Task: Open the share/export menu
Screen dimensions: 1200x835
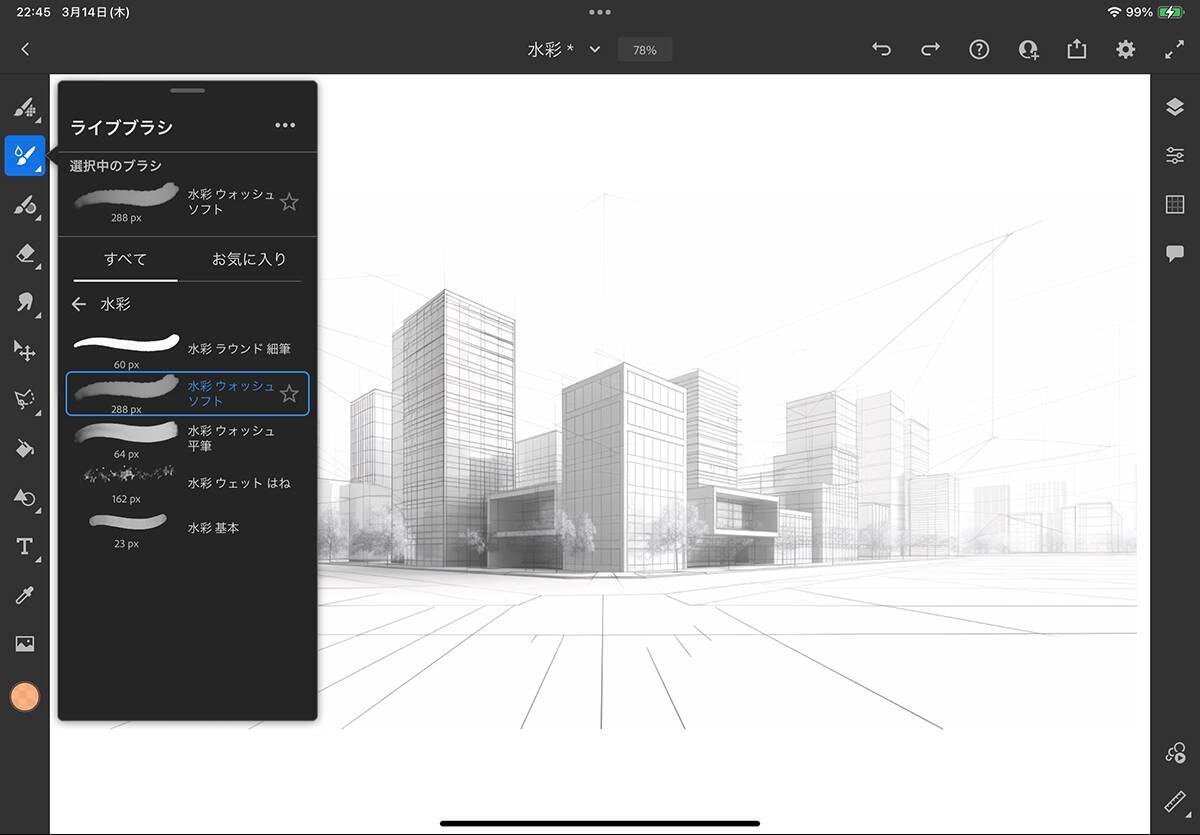Action: point(1076,49)
